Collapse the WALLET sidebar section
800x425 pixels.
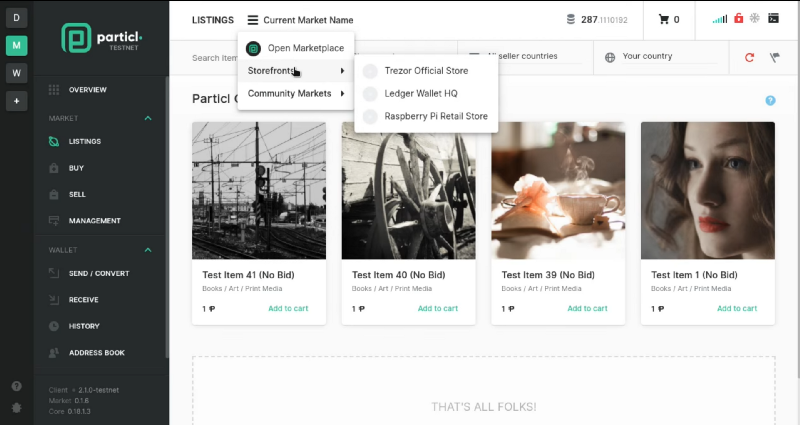pyautogui.click(x=148, y=250)
